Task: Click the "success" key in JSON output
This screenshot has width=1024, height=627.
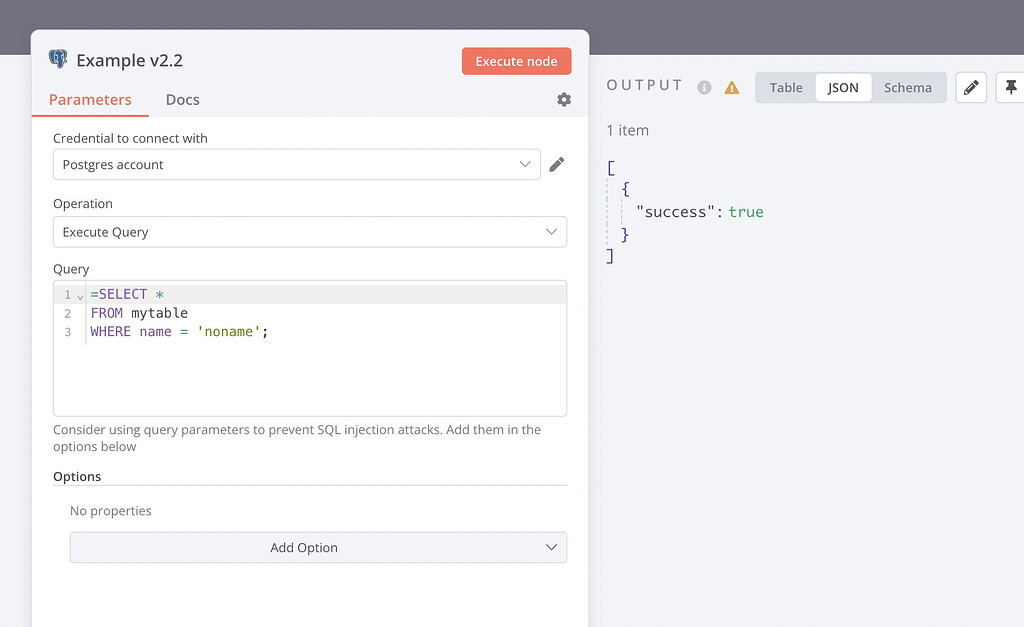Action: click(677, 212)
